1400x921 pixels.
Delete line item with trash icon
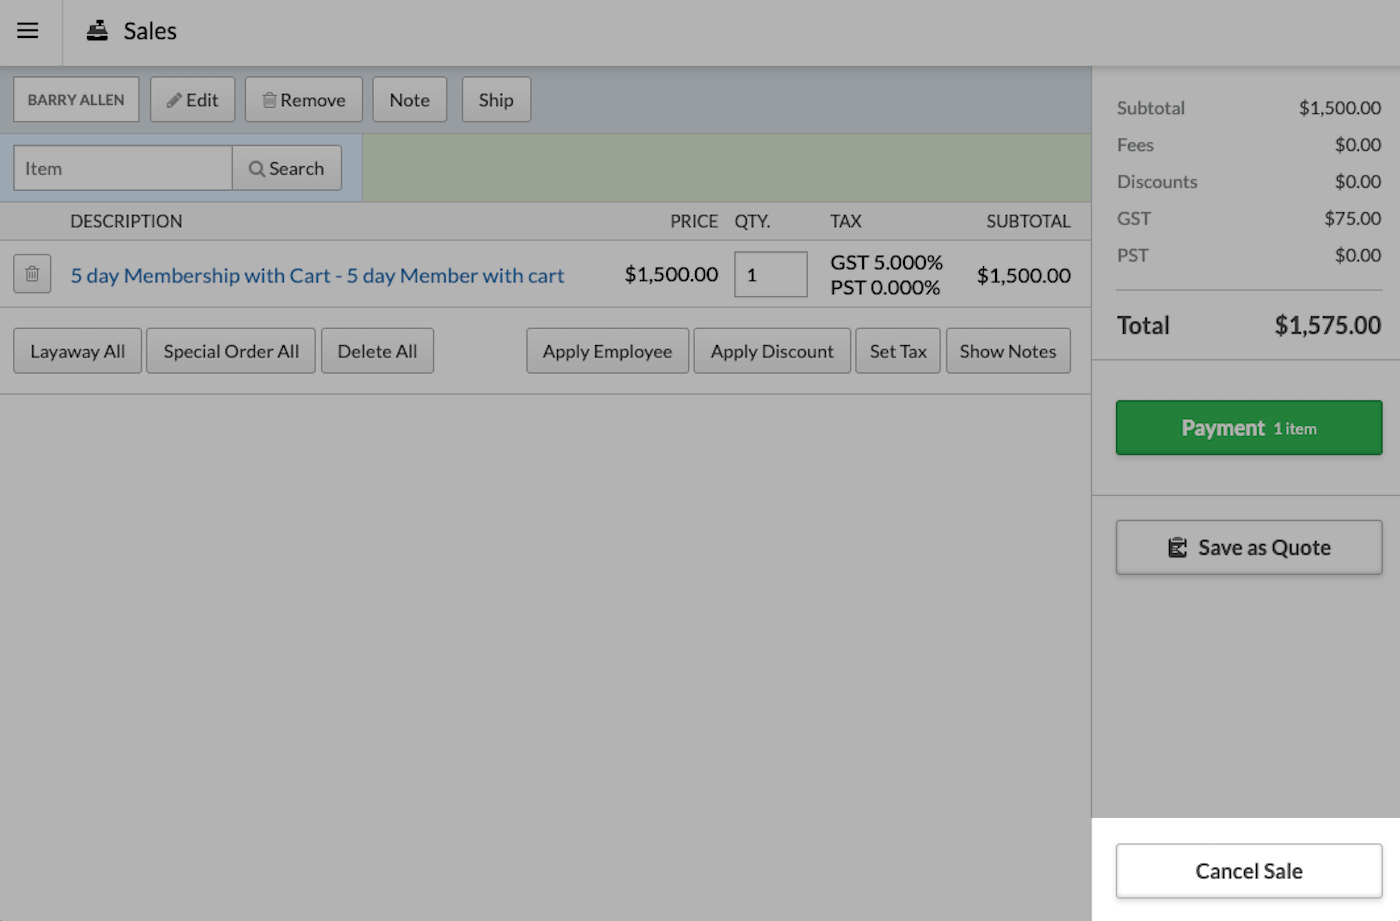point(32,274)
